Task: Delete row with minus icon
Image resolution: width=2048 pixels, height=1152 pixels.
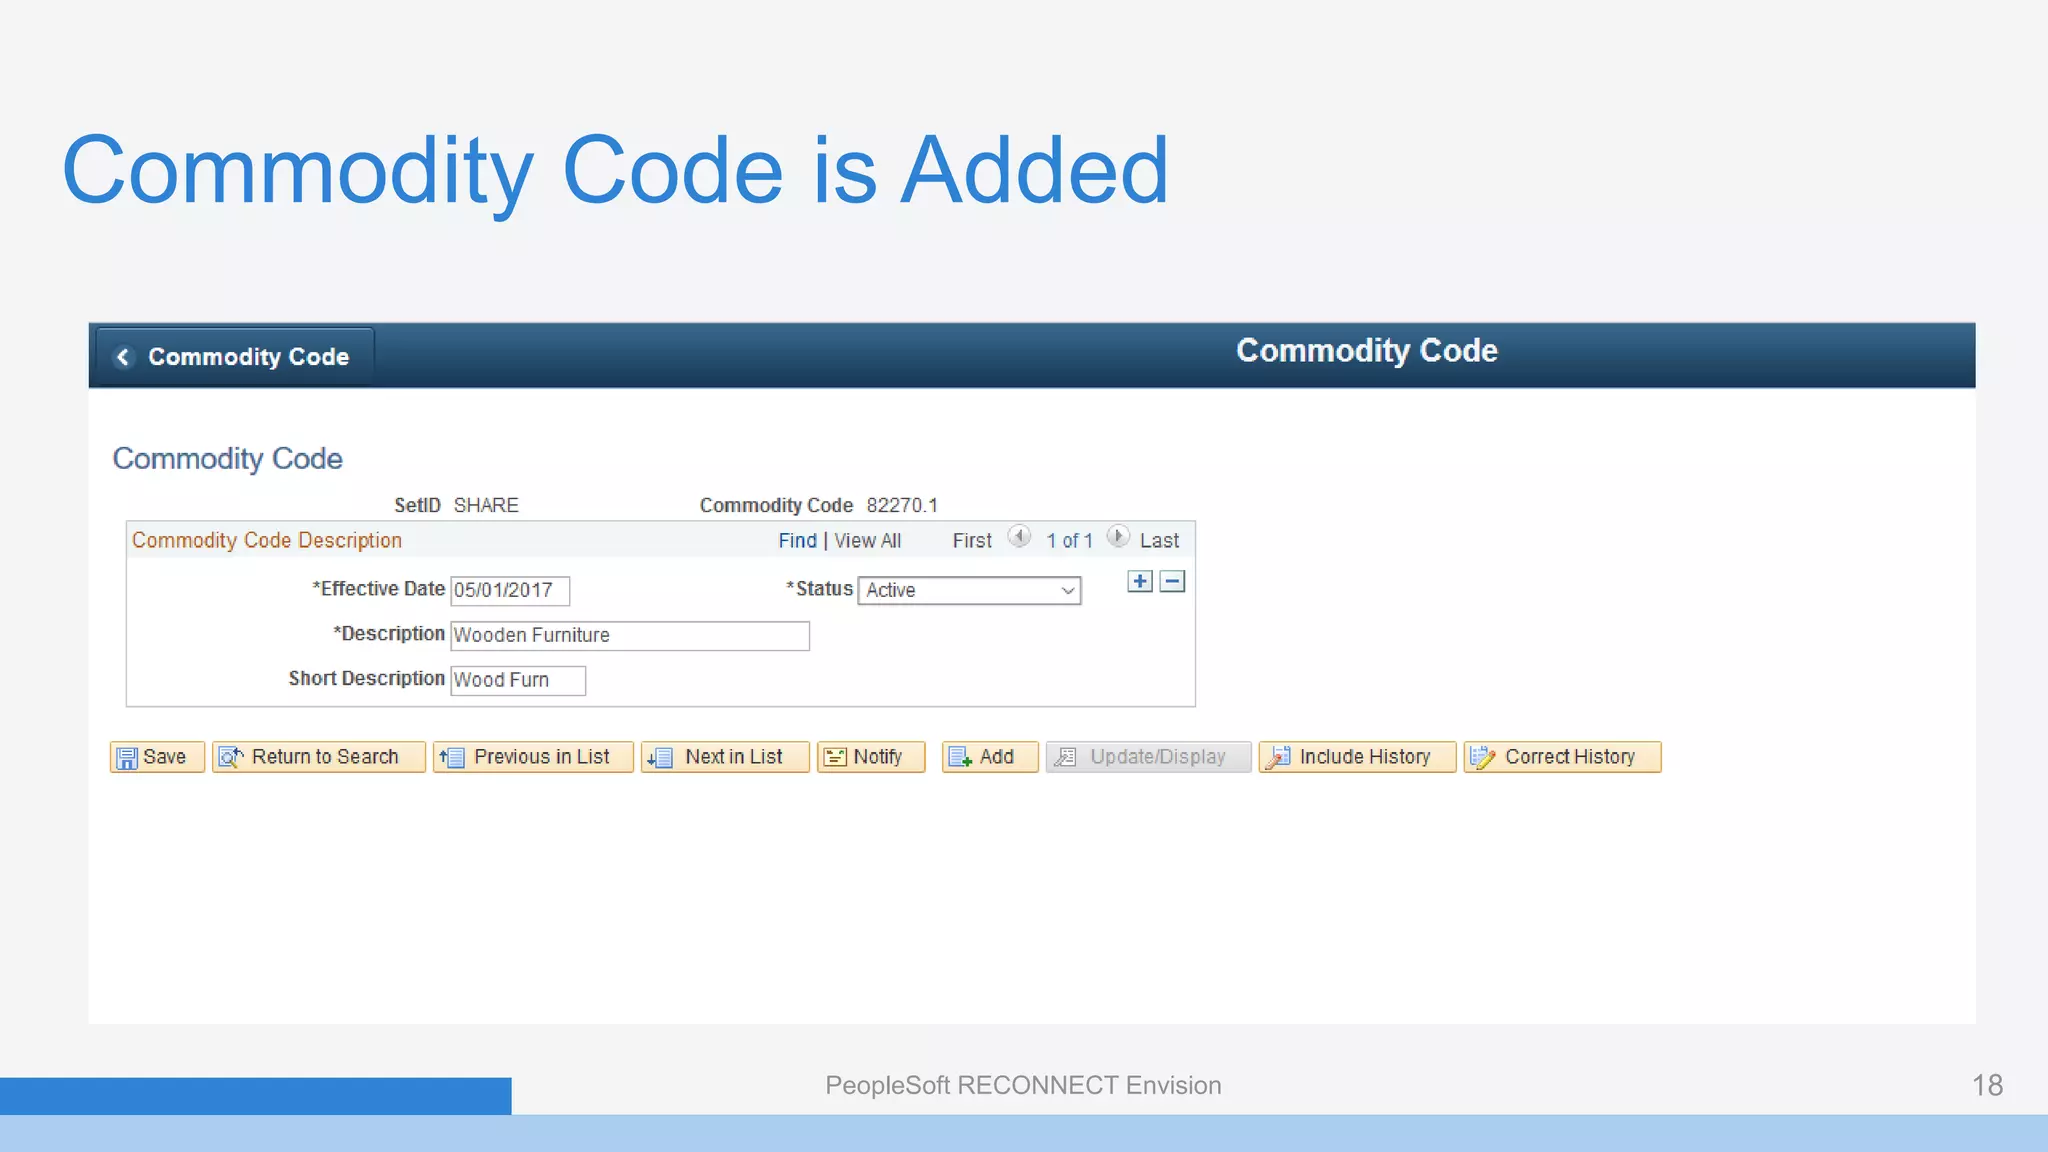Action: click(1172, 581)
